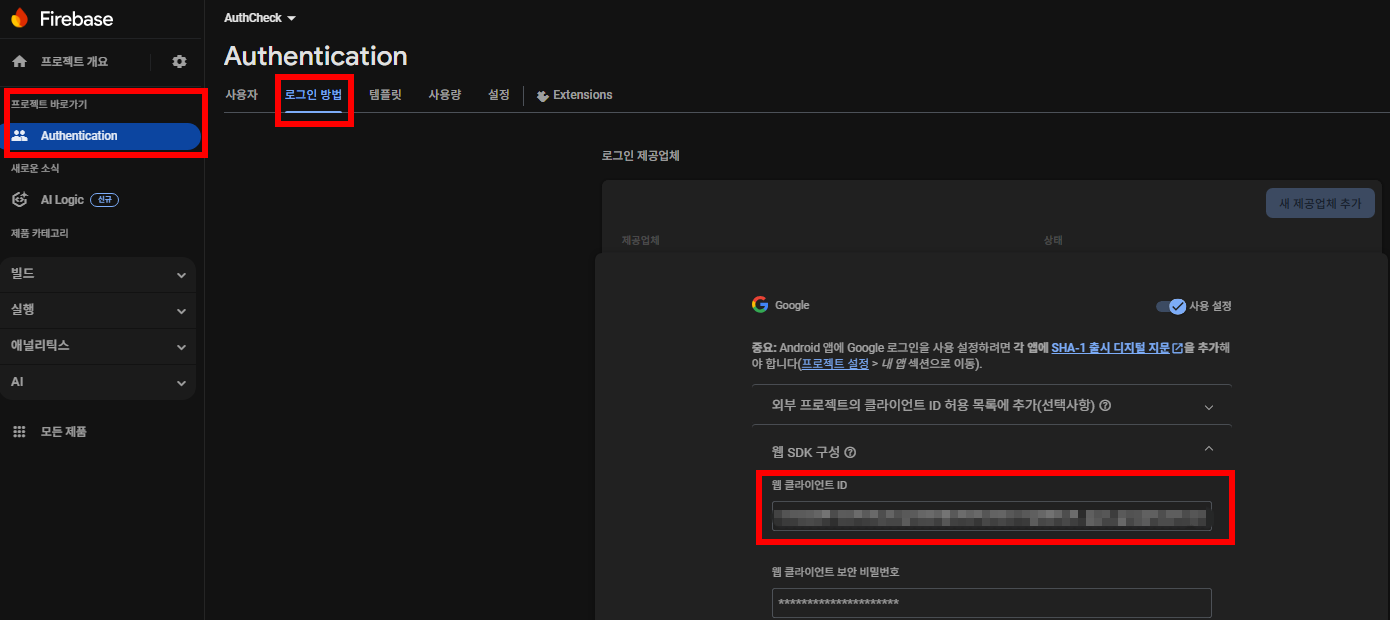This screenshot has height=620, width=1390.
Task: Click help icon beside 웹 SDK 구성
Action: pyautogui.click(x=850, y=453)
